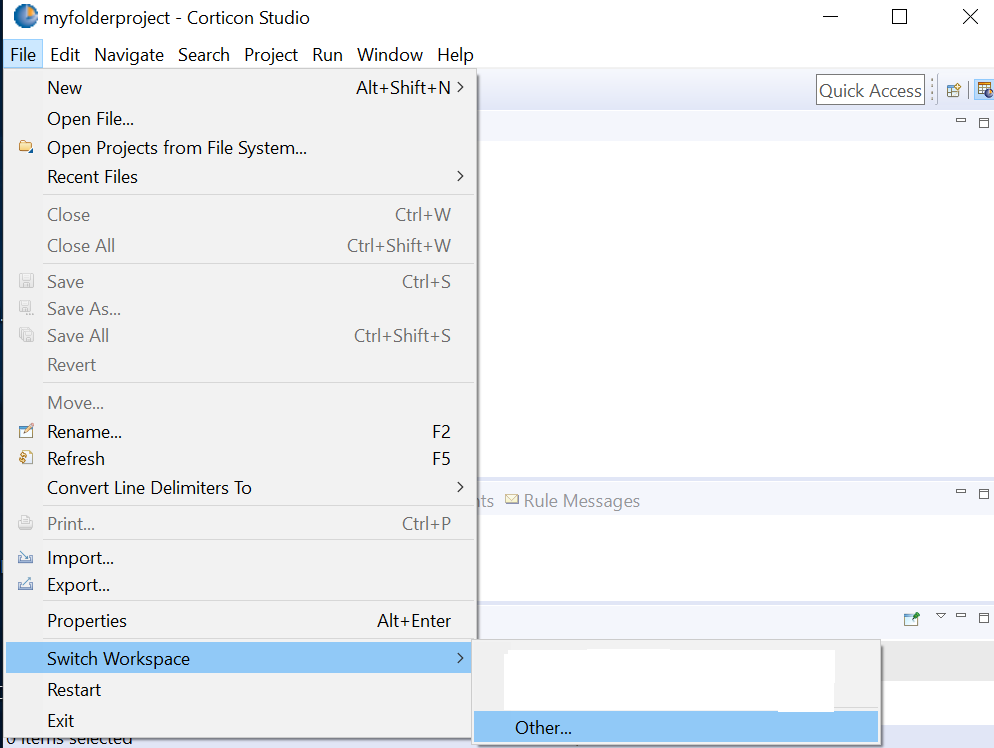Maximize the editor area panel

[x=984, y=122]
